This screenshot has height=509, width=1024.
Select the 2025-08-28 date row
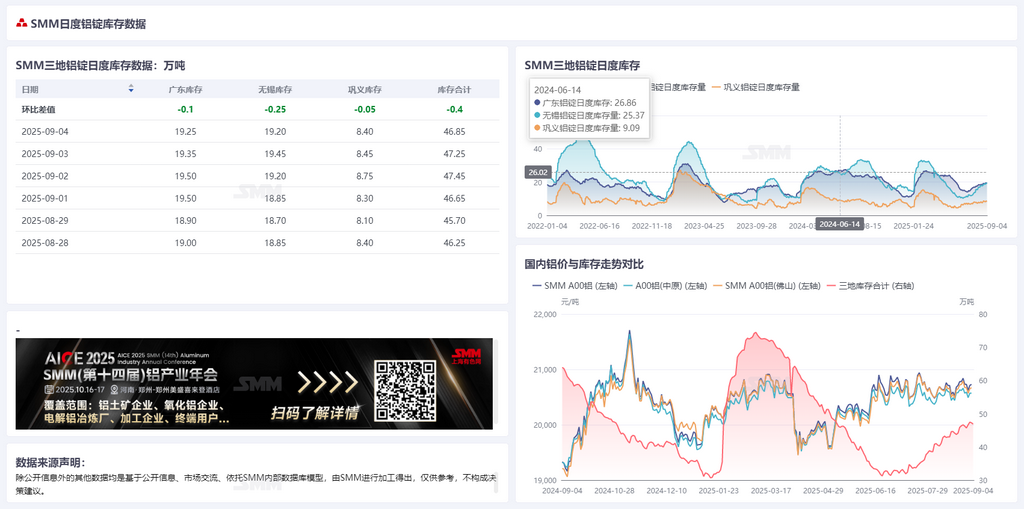coord(257,242)
